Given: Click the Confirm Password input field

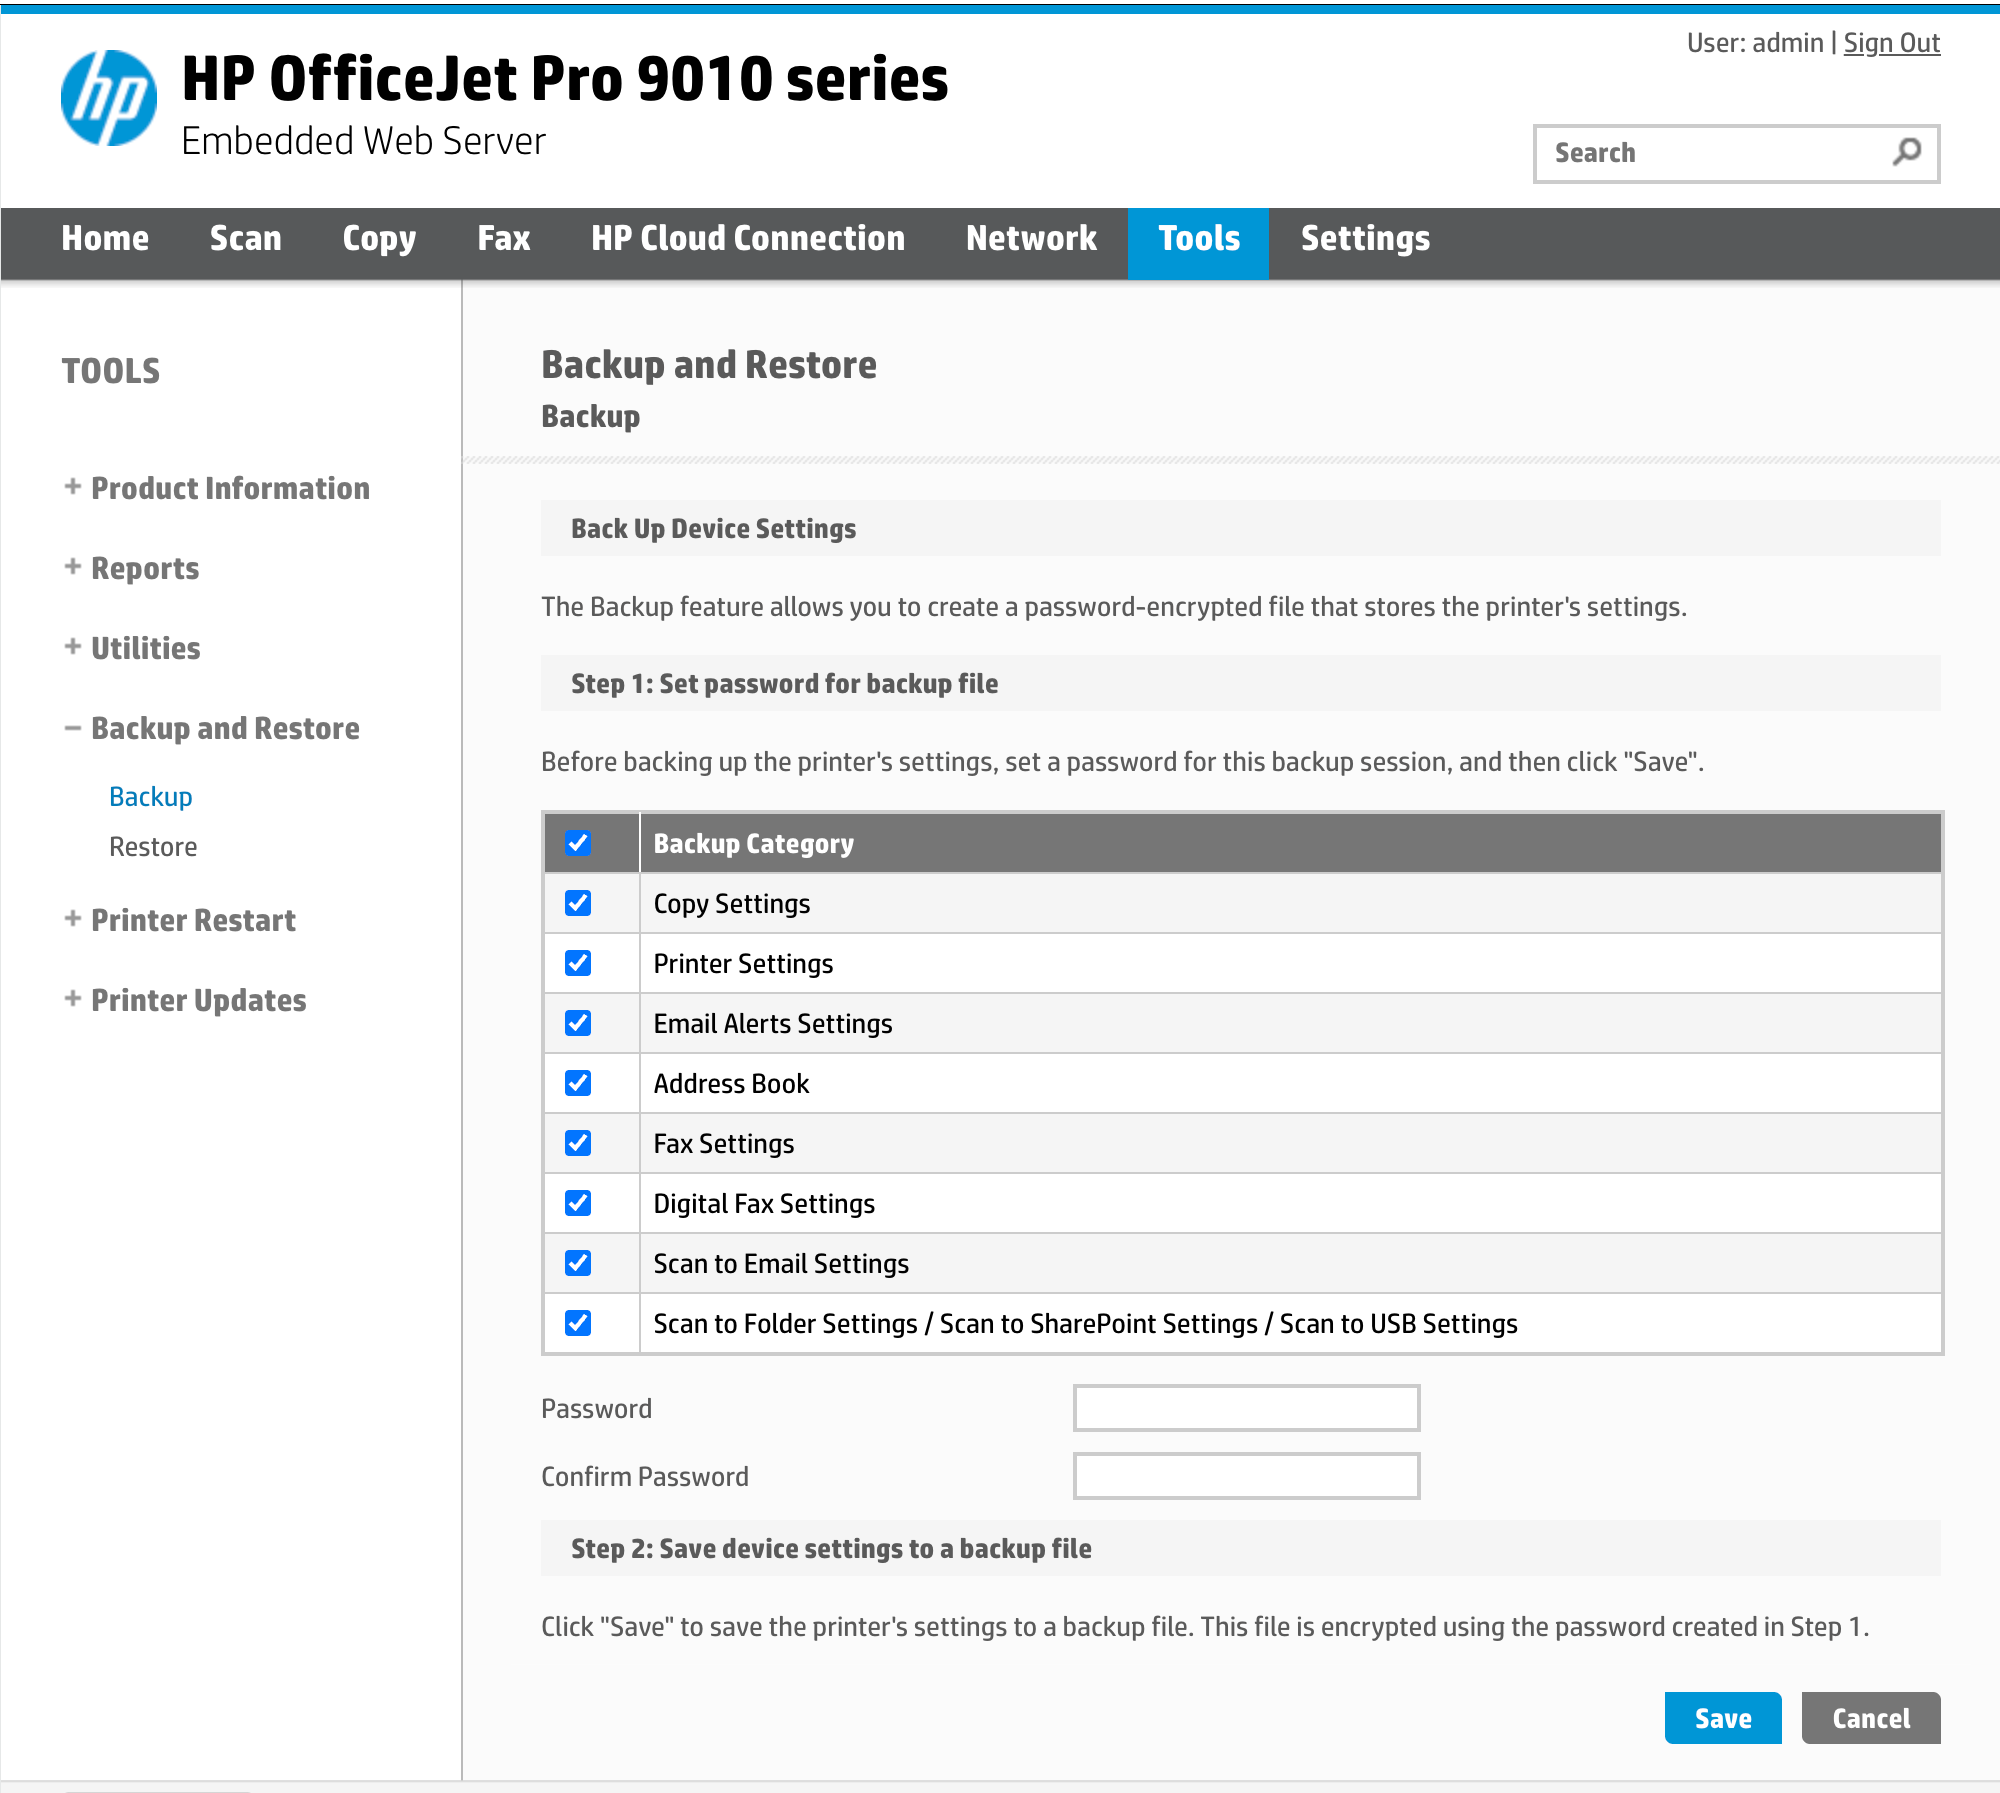Looking at the screenshot, I should tap(1246, 1476).
